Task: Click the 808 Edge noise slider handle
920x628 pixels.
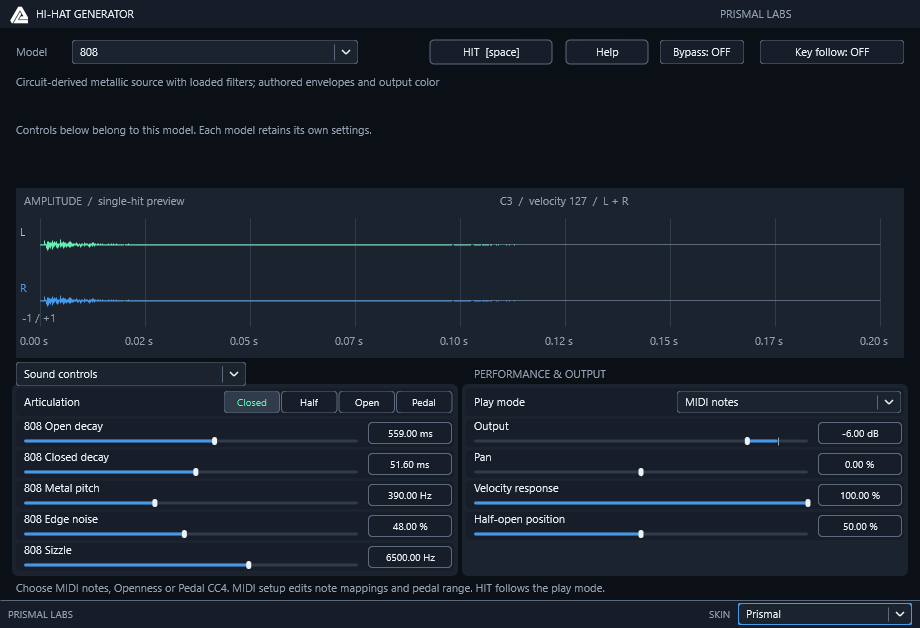Action: pyautogui.click(x=184, y=534)
